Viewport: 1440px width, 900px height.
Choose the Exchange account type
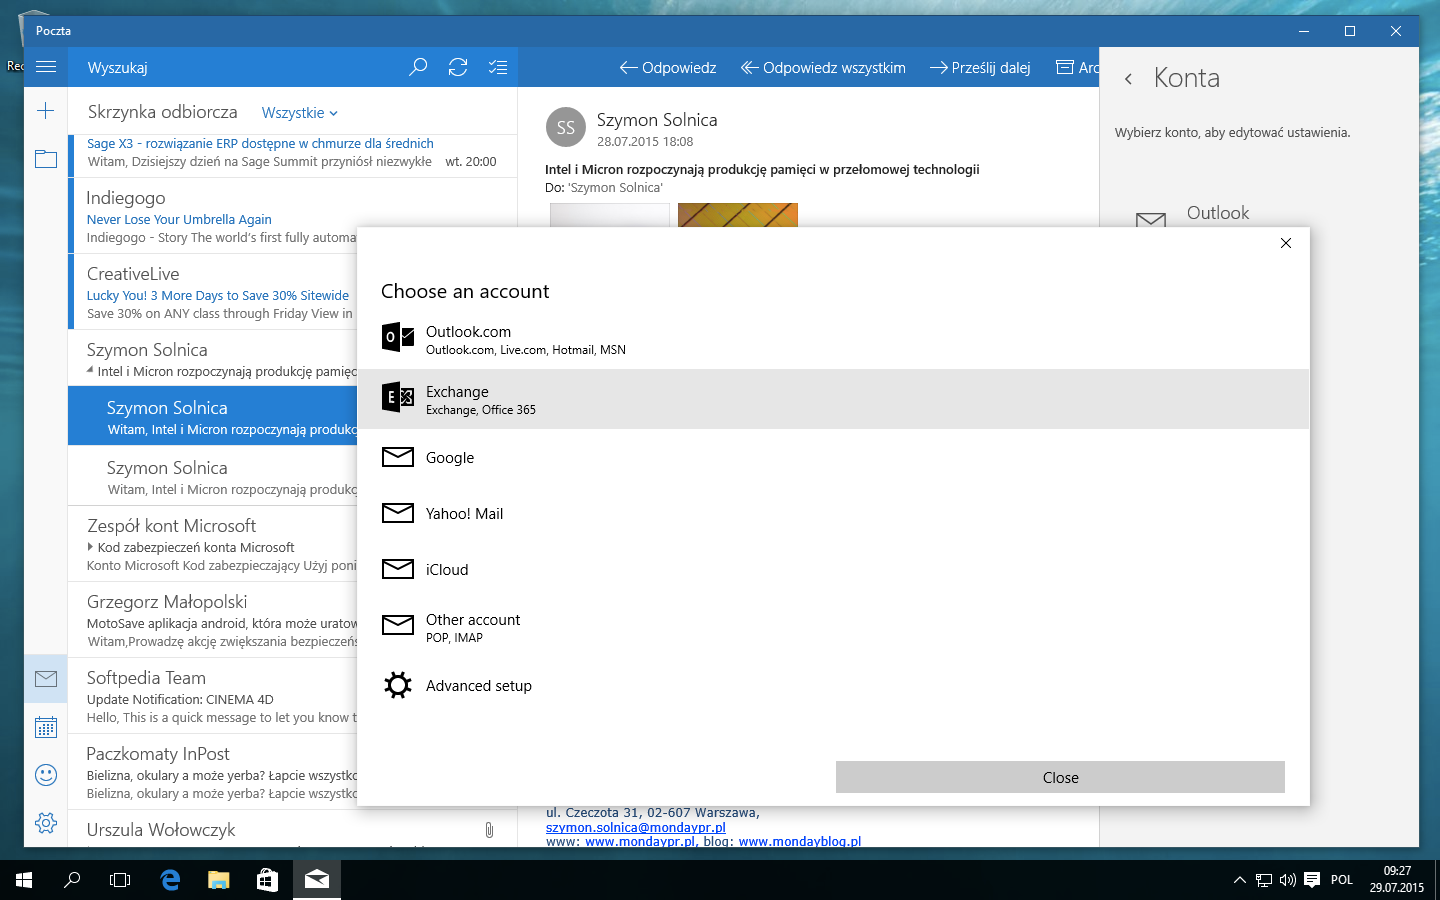click(x=833, y=399)
